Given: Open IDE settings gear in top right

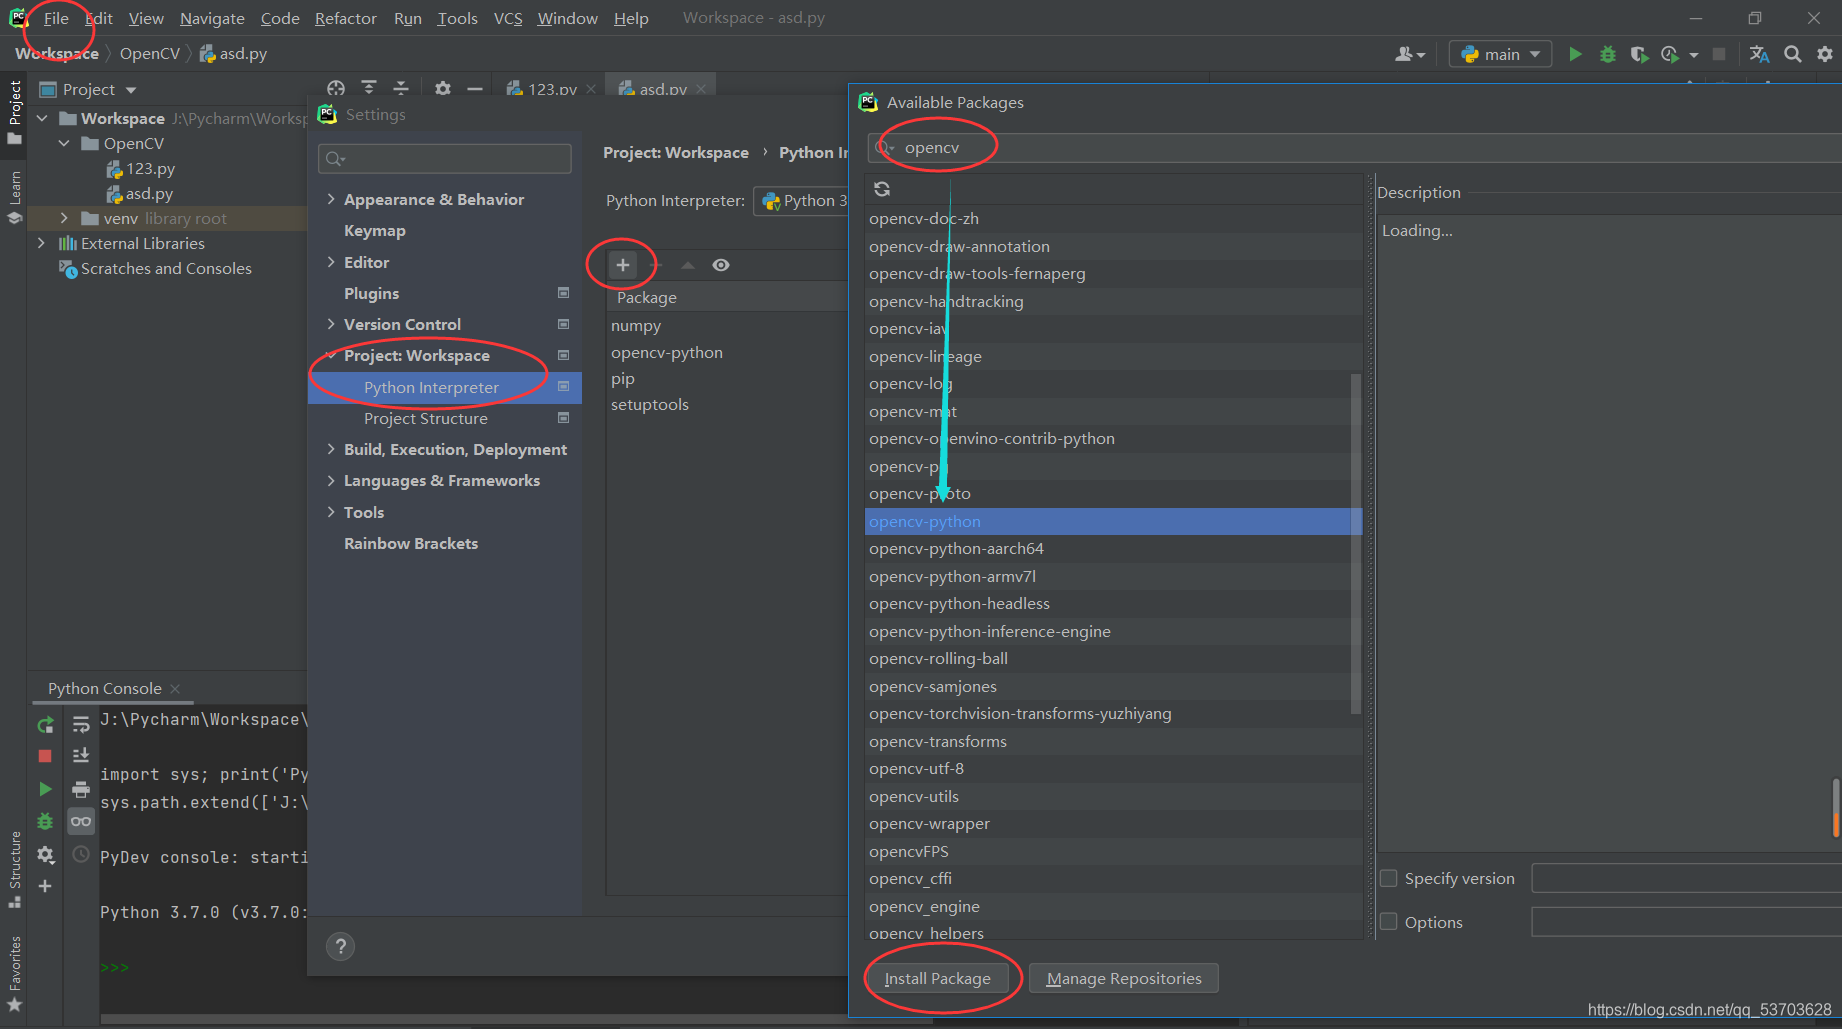Looking at the screenshot, I should pyautogui.click(x=1825, y=54).
